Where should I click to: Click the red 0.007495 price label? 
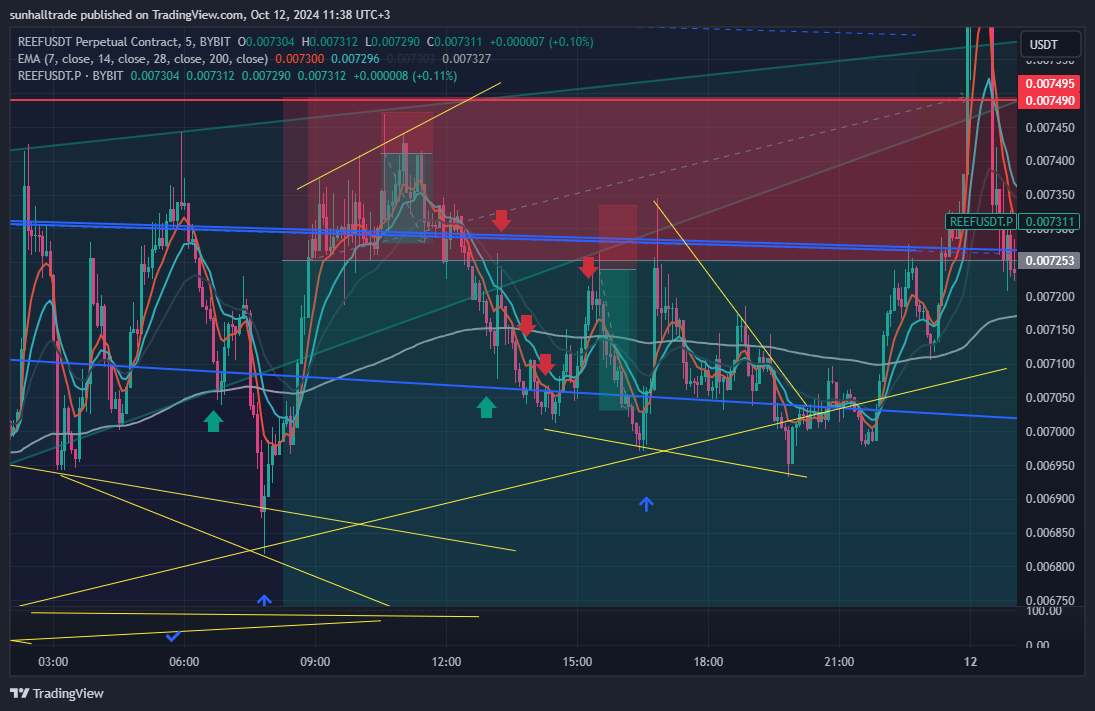1050,84
